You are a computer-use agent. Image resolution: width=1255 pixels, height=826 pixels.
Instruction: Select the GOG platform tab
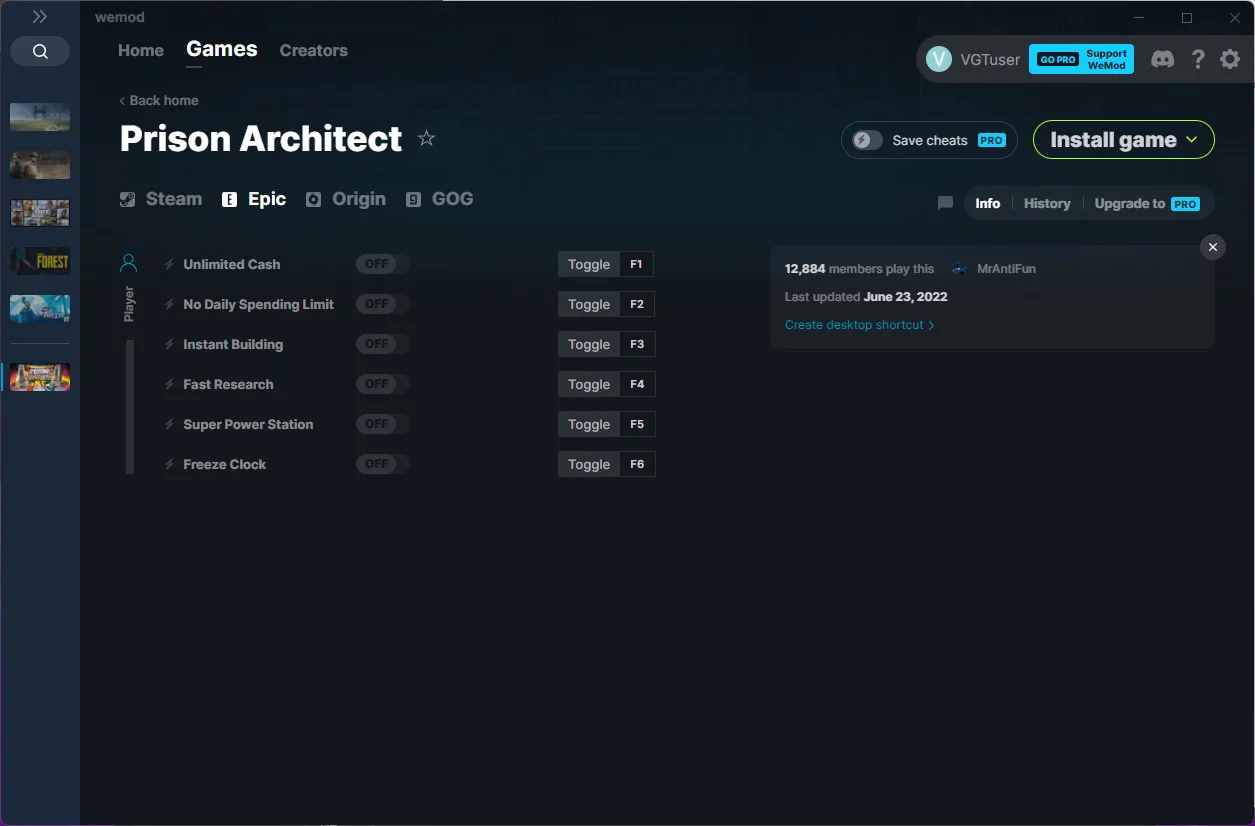(x=440, y=199)
